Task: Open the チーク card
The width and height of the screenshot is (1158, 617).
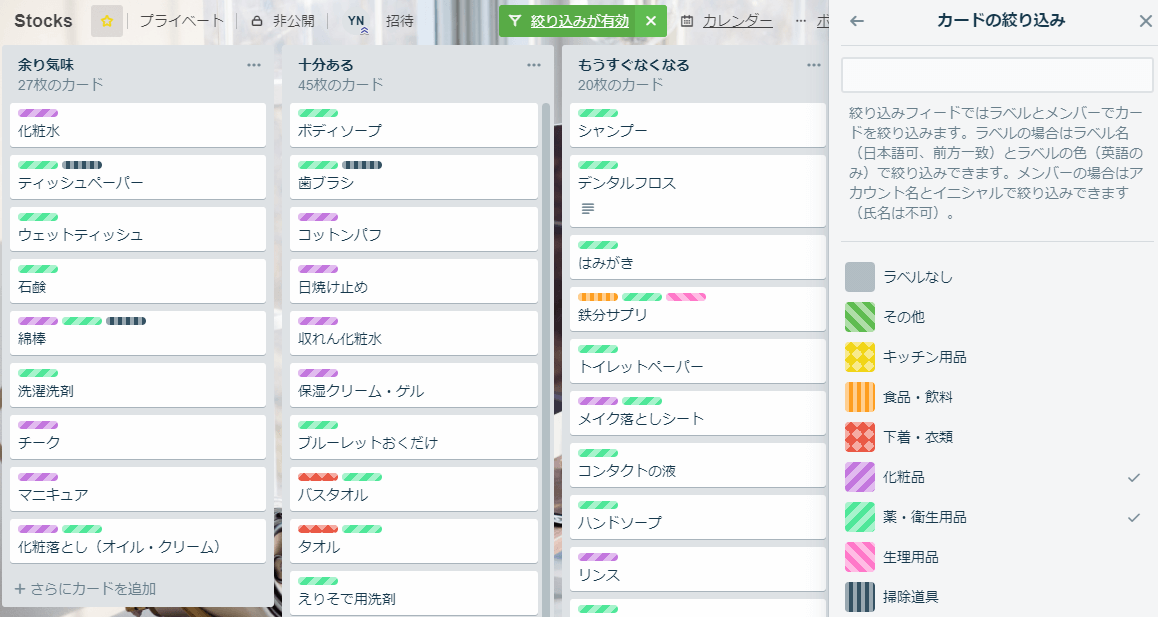Action: point(137,437)
